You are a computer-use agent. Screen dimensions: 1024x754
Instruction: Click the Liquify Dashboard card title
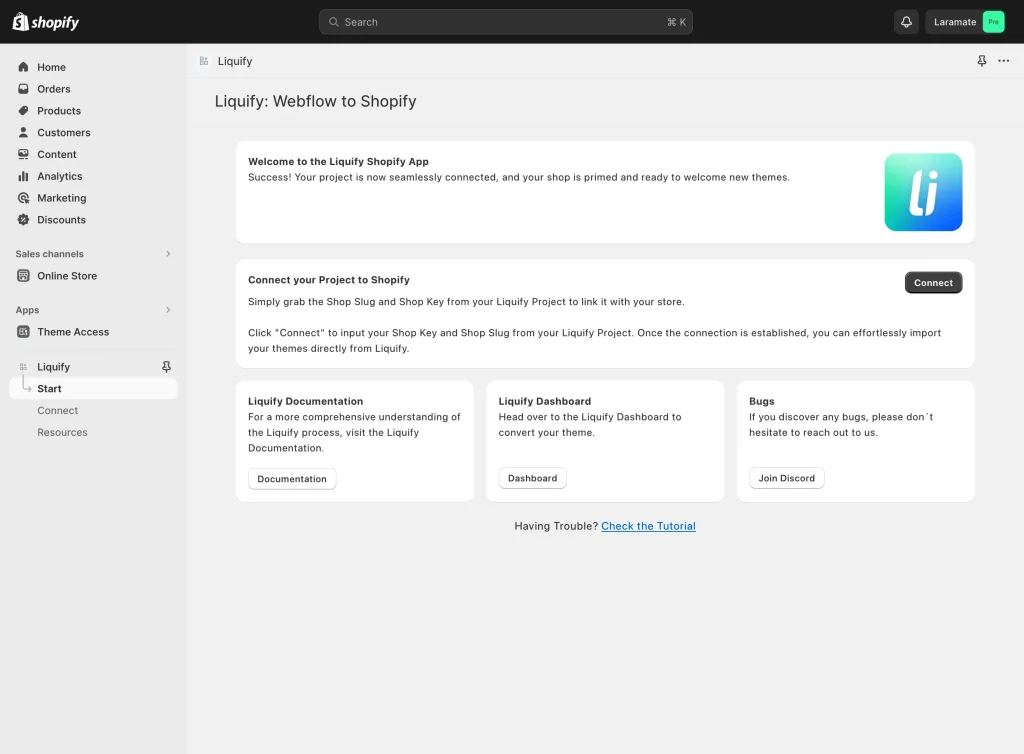click(x=545, y=401)
